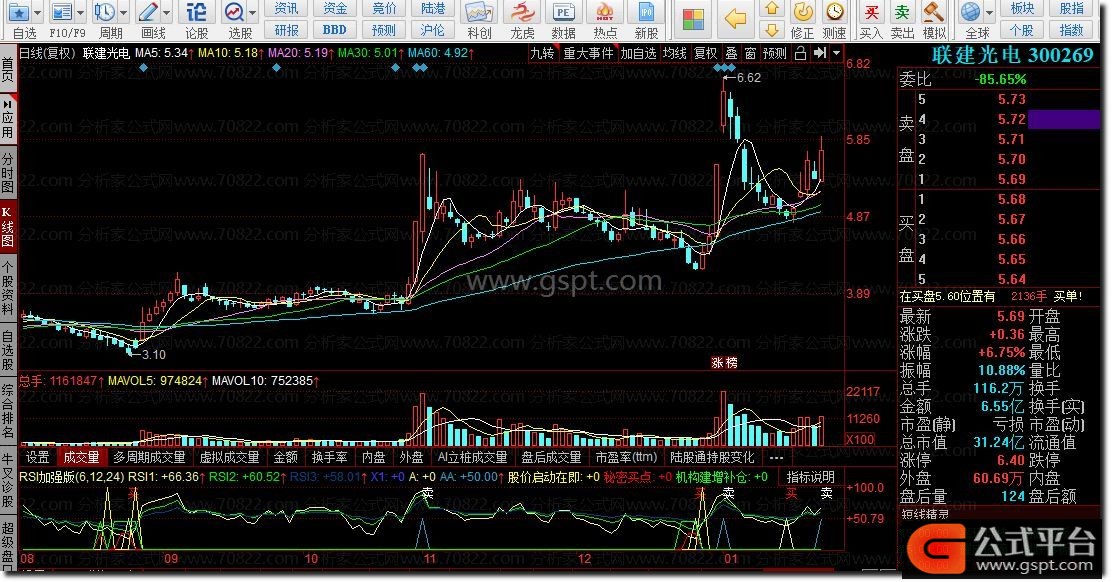The height and width of the screenshot is (582, 1112).
Task: Expand the 画线 drawing dropdown arrow
Action: pos(167,13)
